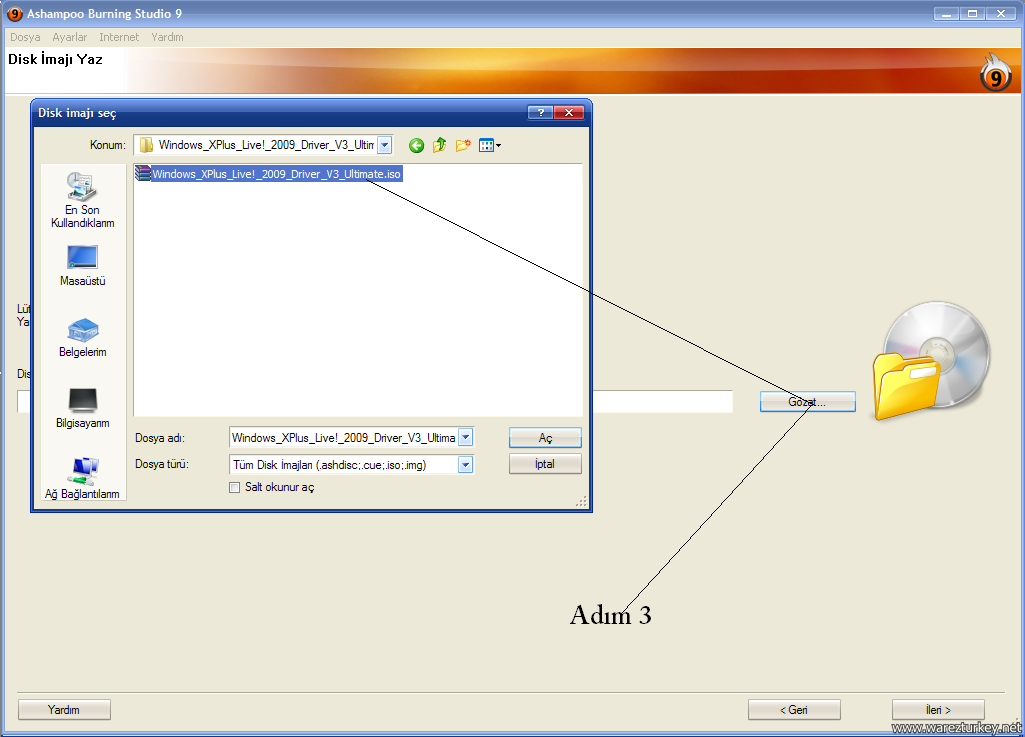The height and width of the screenshot is (737, 1025).
Task: Click the green back arrow icon
Action: (x=416, y=145)
